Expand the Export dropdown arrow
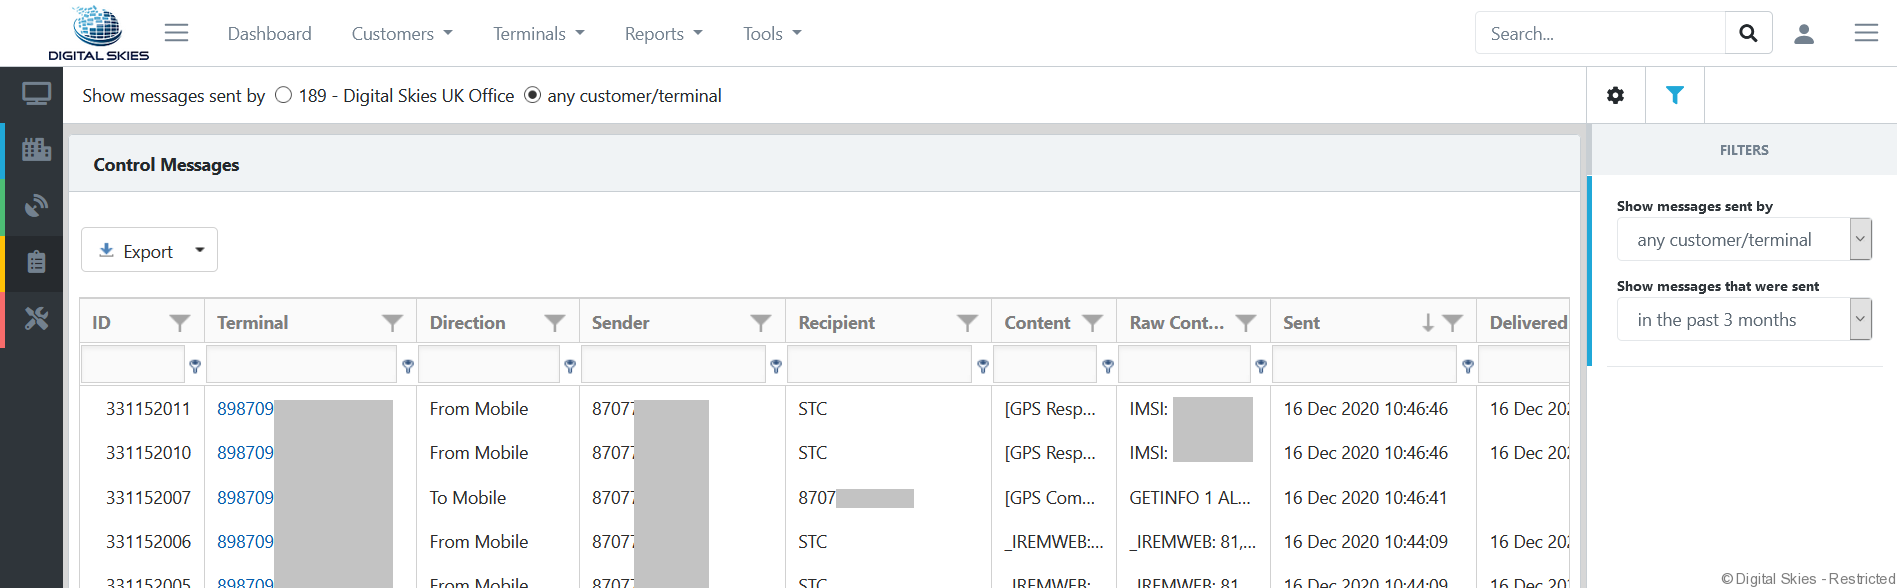The height and width of the screenshot is (588, 1897). pos(200,250)
